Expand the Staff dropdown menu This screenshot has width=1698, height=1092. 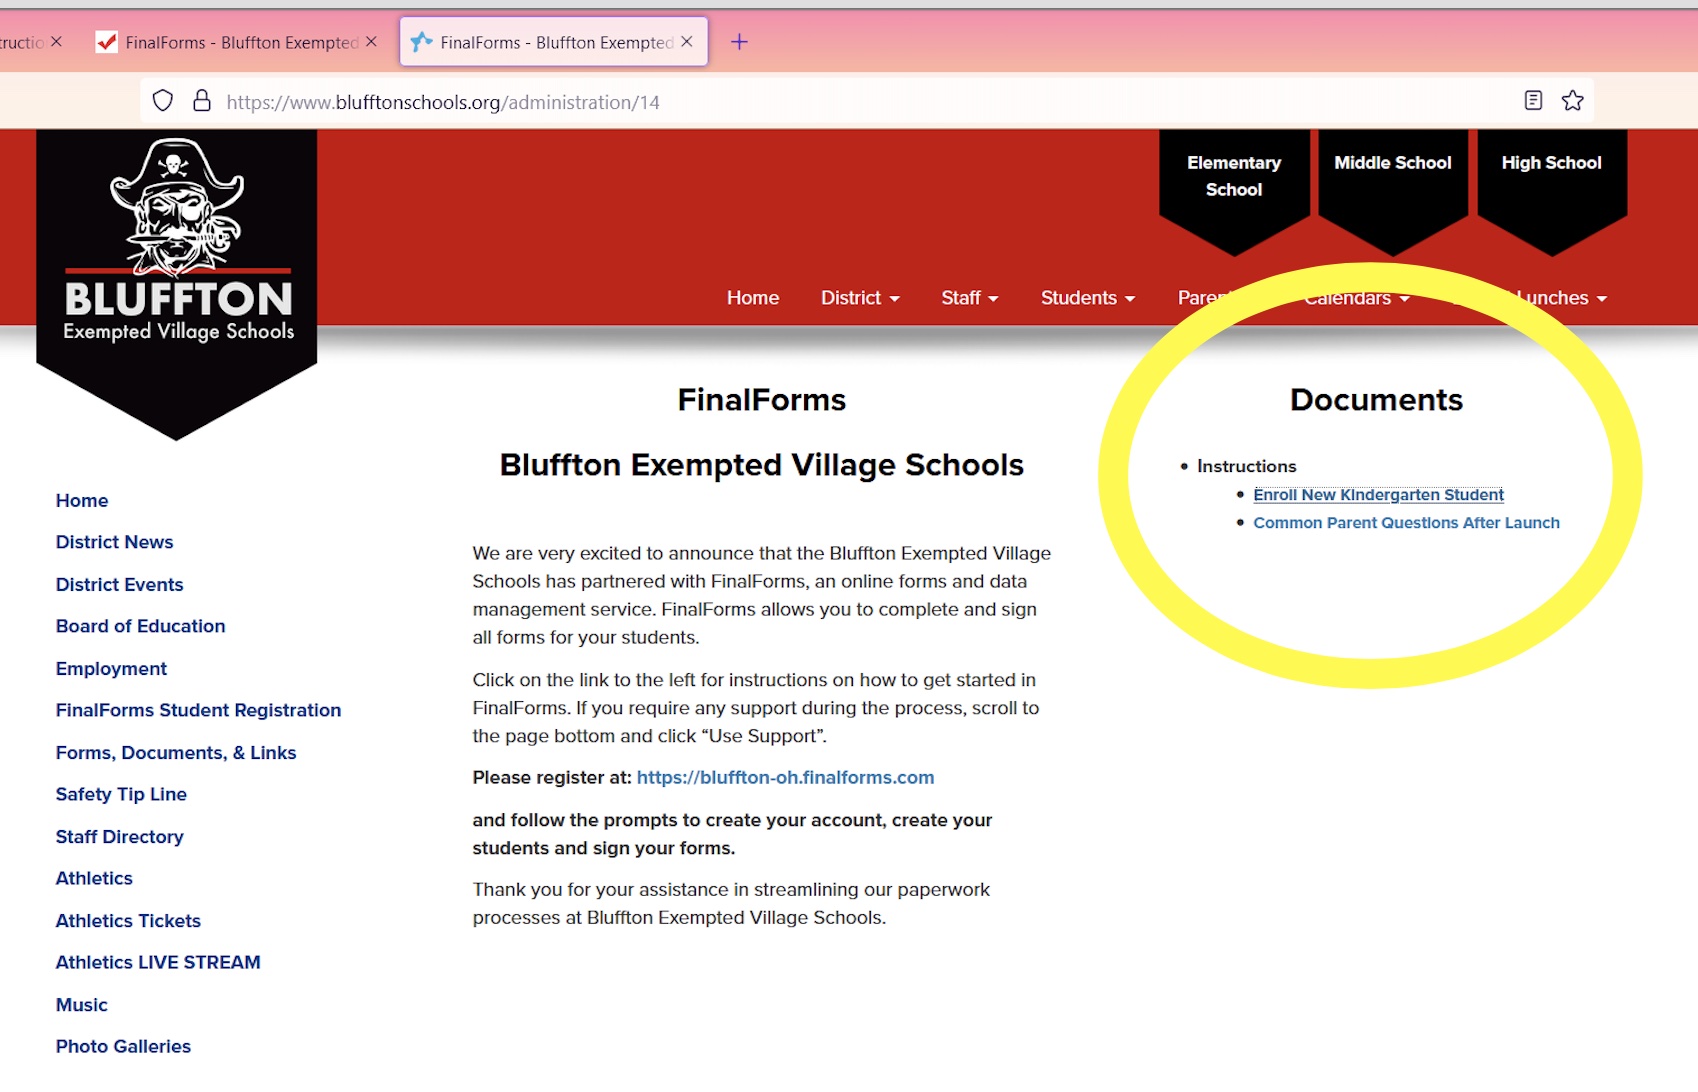[x=970, y=298]
